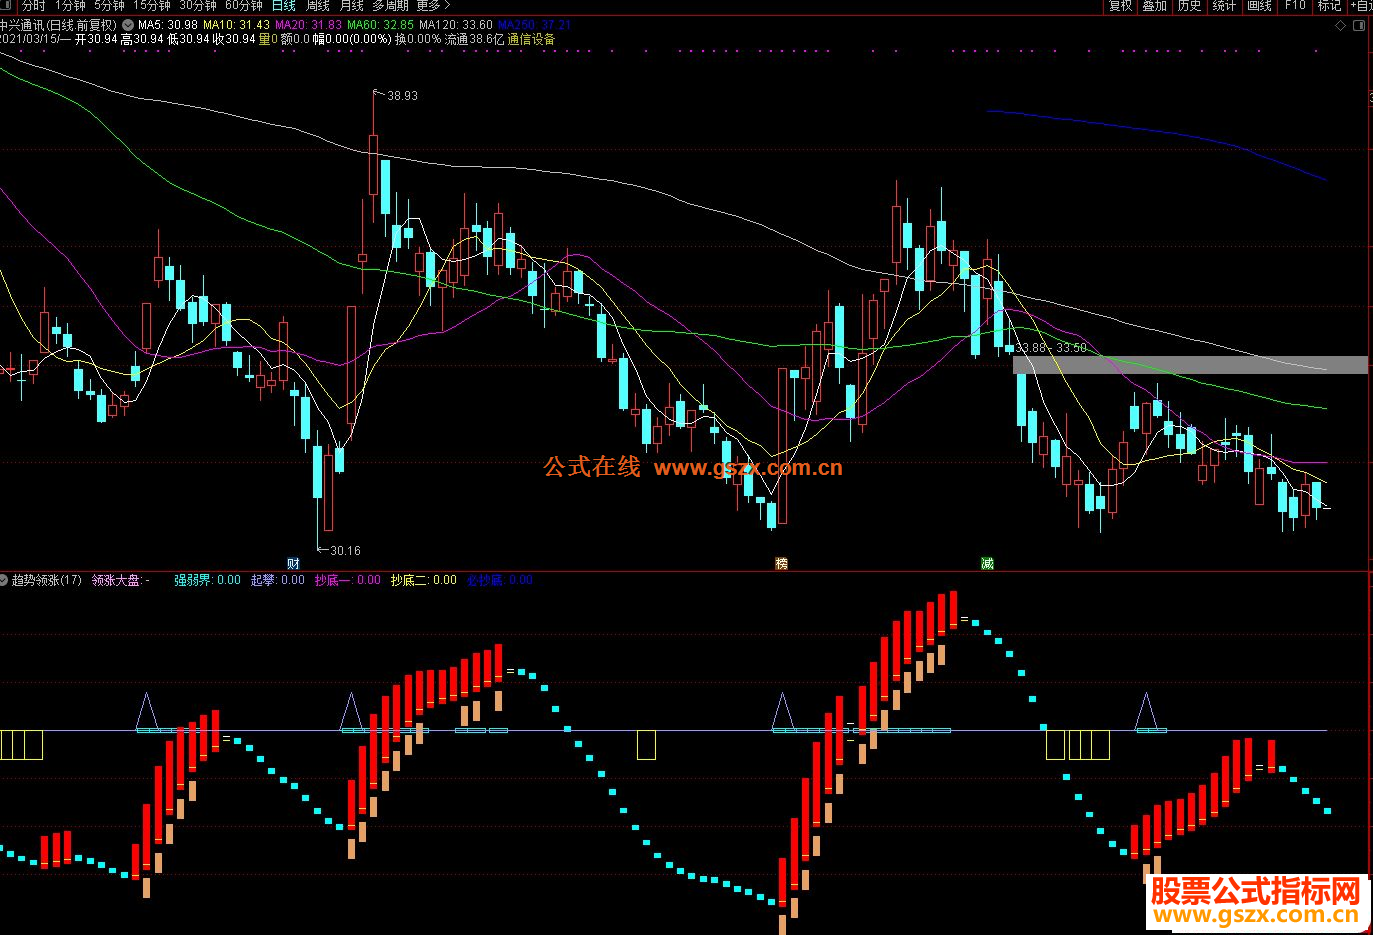Click the 38.93 high price label

[402, 96]
